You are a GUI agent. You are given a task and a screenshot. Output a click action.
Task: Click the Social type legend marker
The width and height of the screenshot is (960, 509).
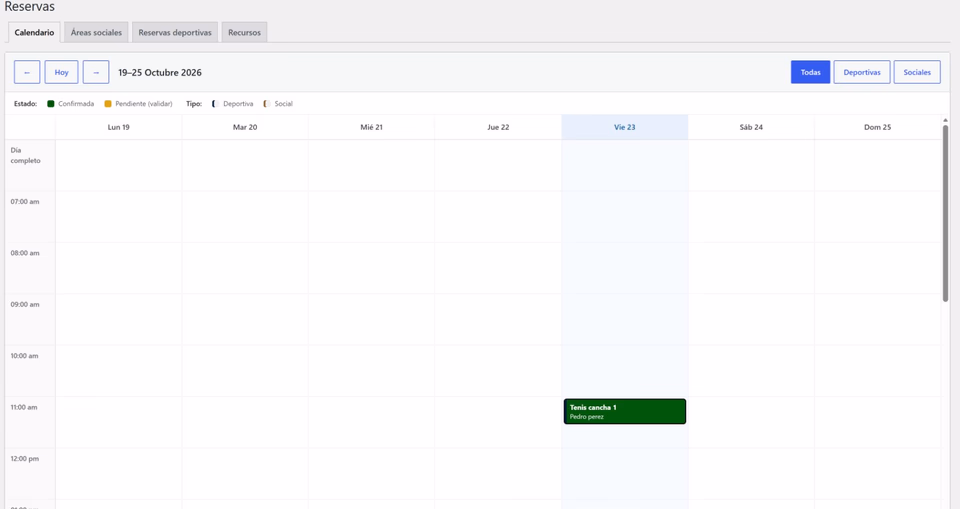coord(267,104)
